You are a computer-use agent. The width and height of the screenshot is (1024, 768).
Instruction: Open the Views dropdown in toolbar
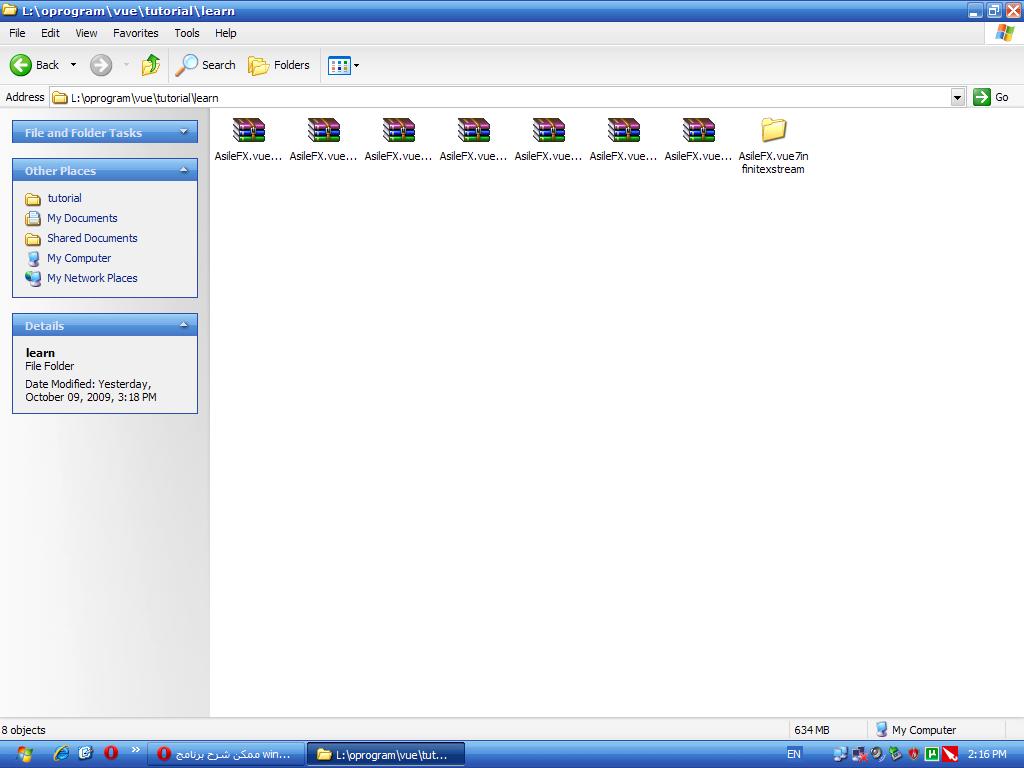click(344, 65)
